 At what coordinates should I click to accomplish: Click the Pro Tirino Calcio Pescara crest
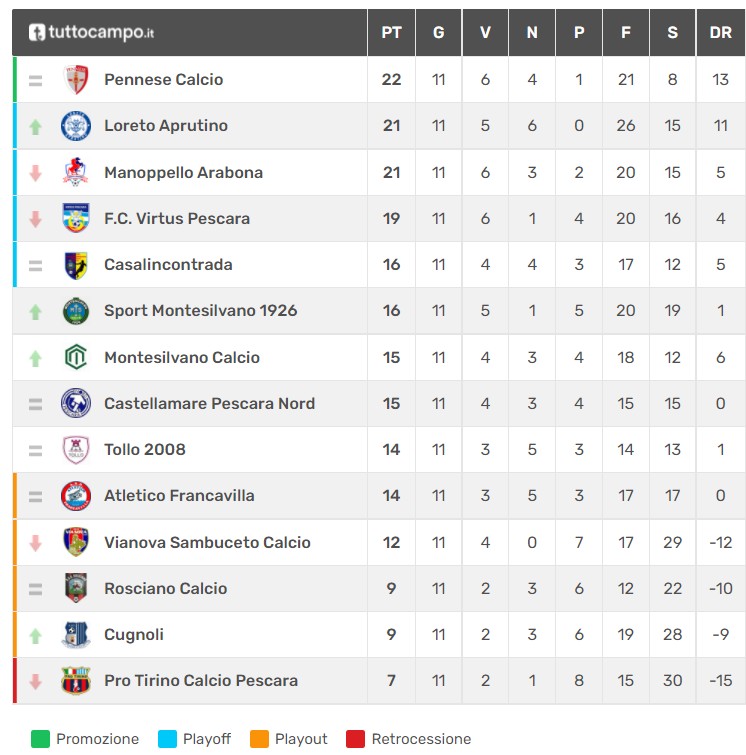point(76,680)
